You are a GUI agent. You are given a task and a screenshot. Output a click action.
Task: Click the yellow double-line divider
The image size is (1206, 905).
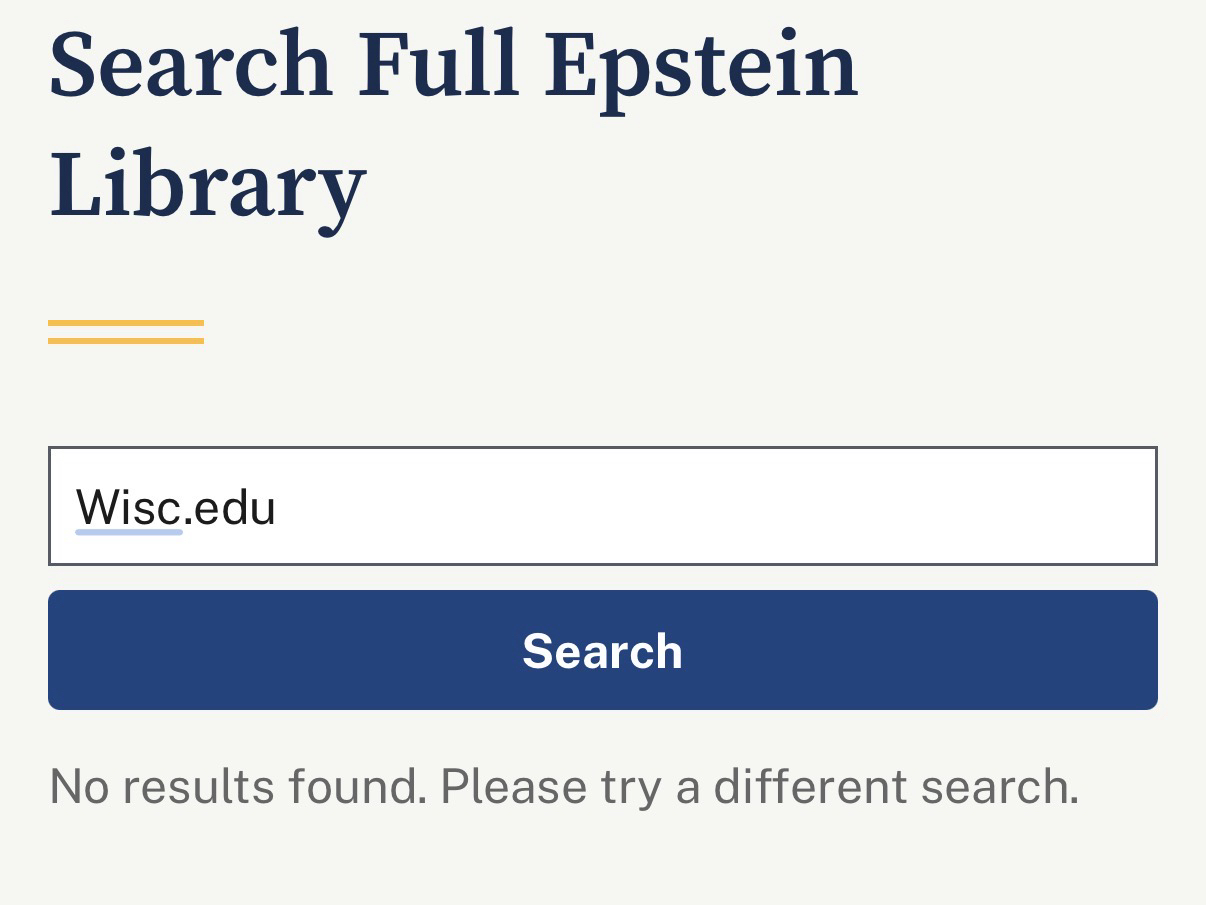click(x=126, y=332)
